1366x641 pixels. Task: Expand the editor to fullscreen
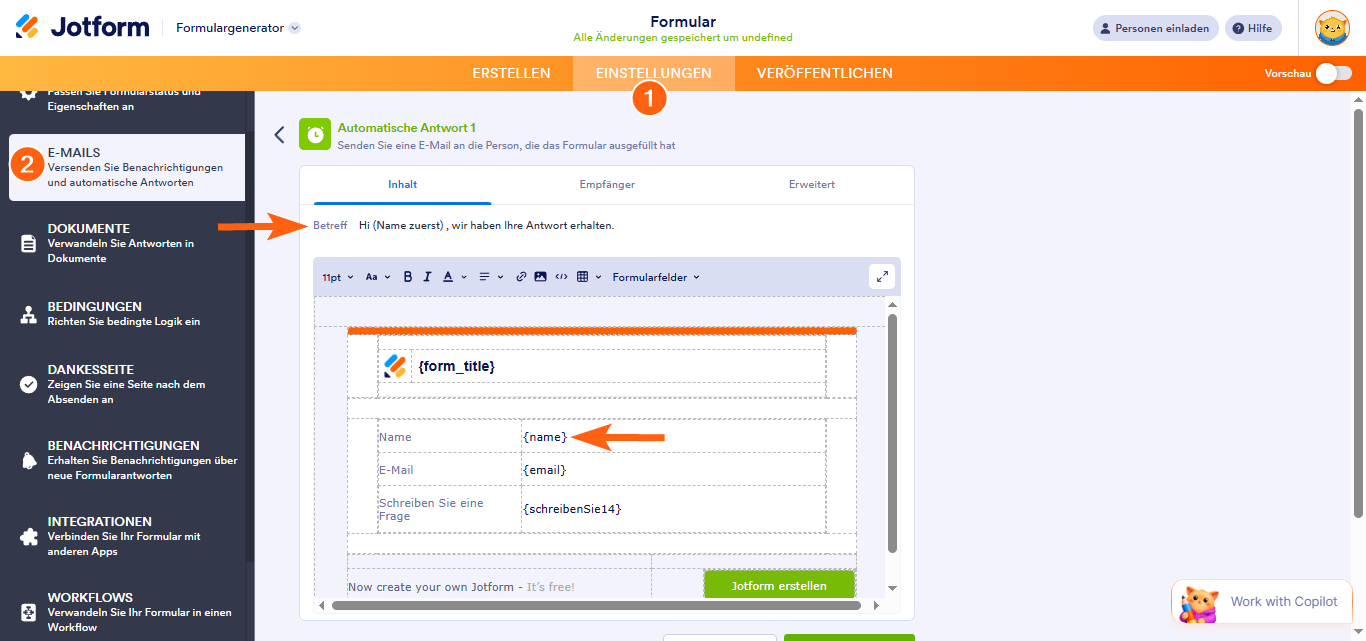pos(881,277)
